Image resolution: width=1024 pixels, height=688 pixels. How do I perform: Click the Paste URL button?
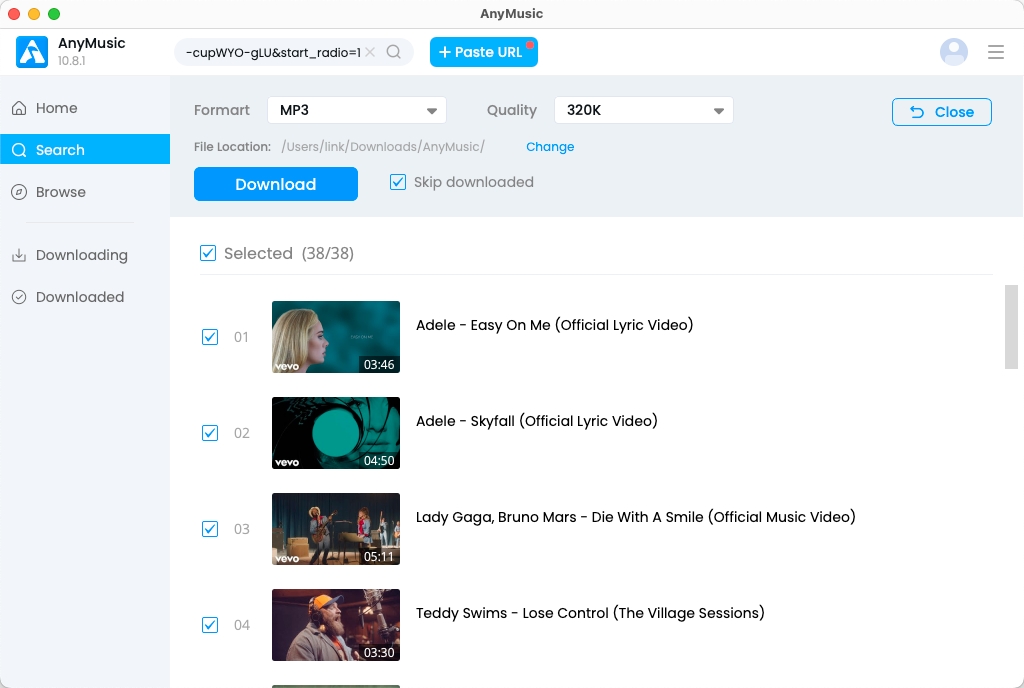[x=484, y=52]
